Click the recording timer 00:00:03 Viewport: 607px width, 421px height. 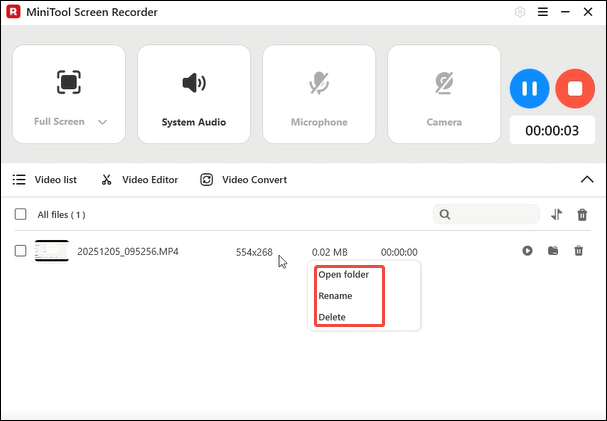552,130
